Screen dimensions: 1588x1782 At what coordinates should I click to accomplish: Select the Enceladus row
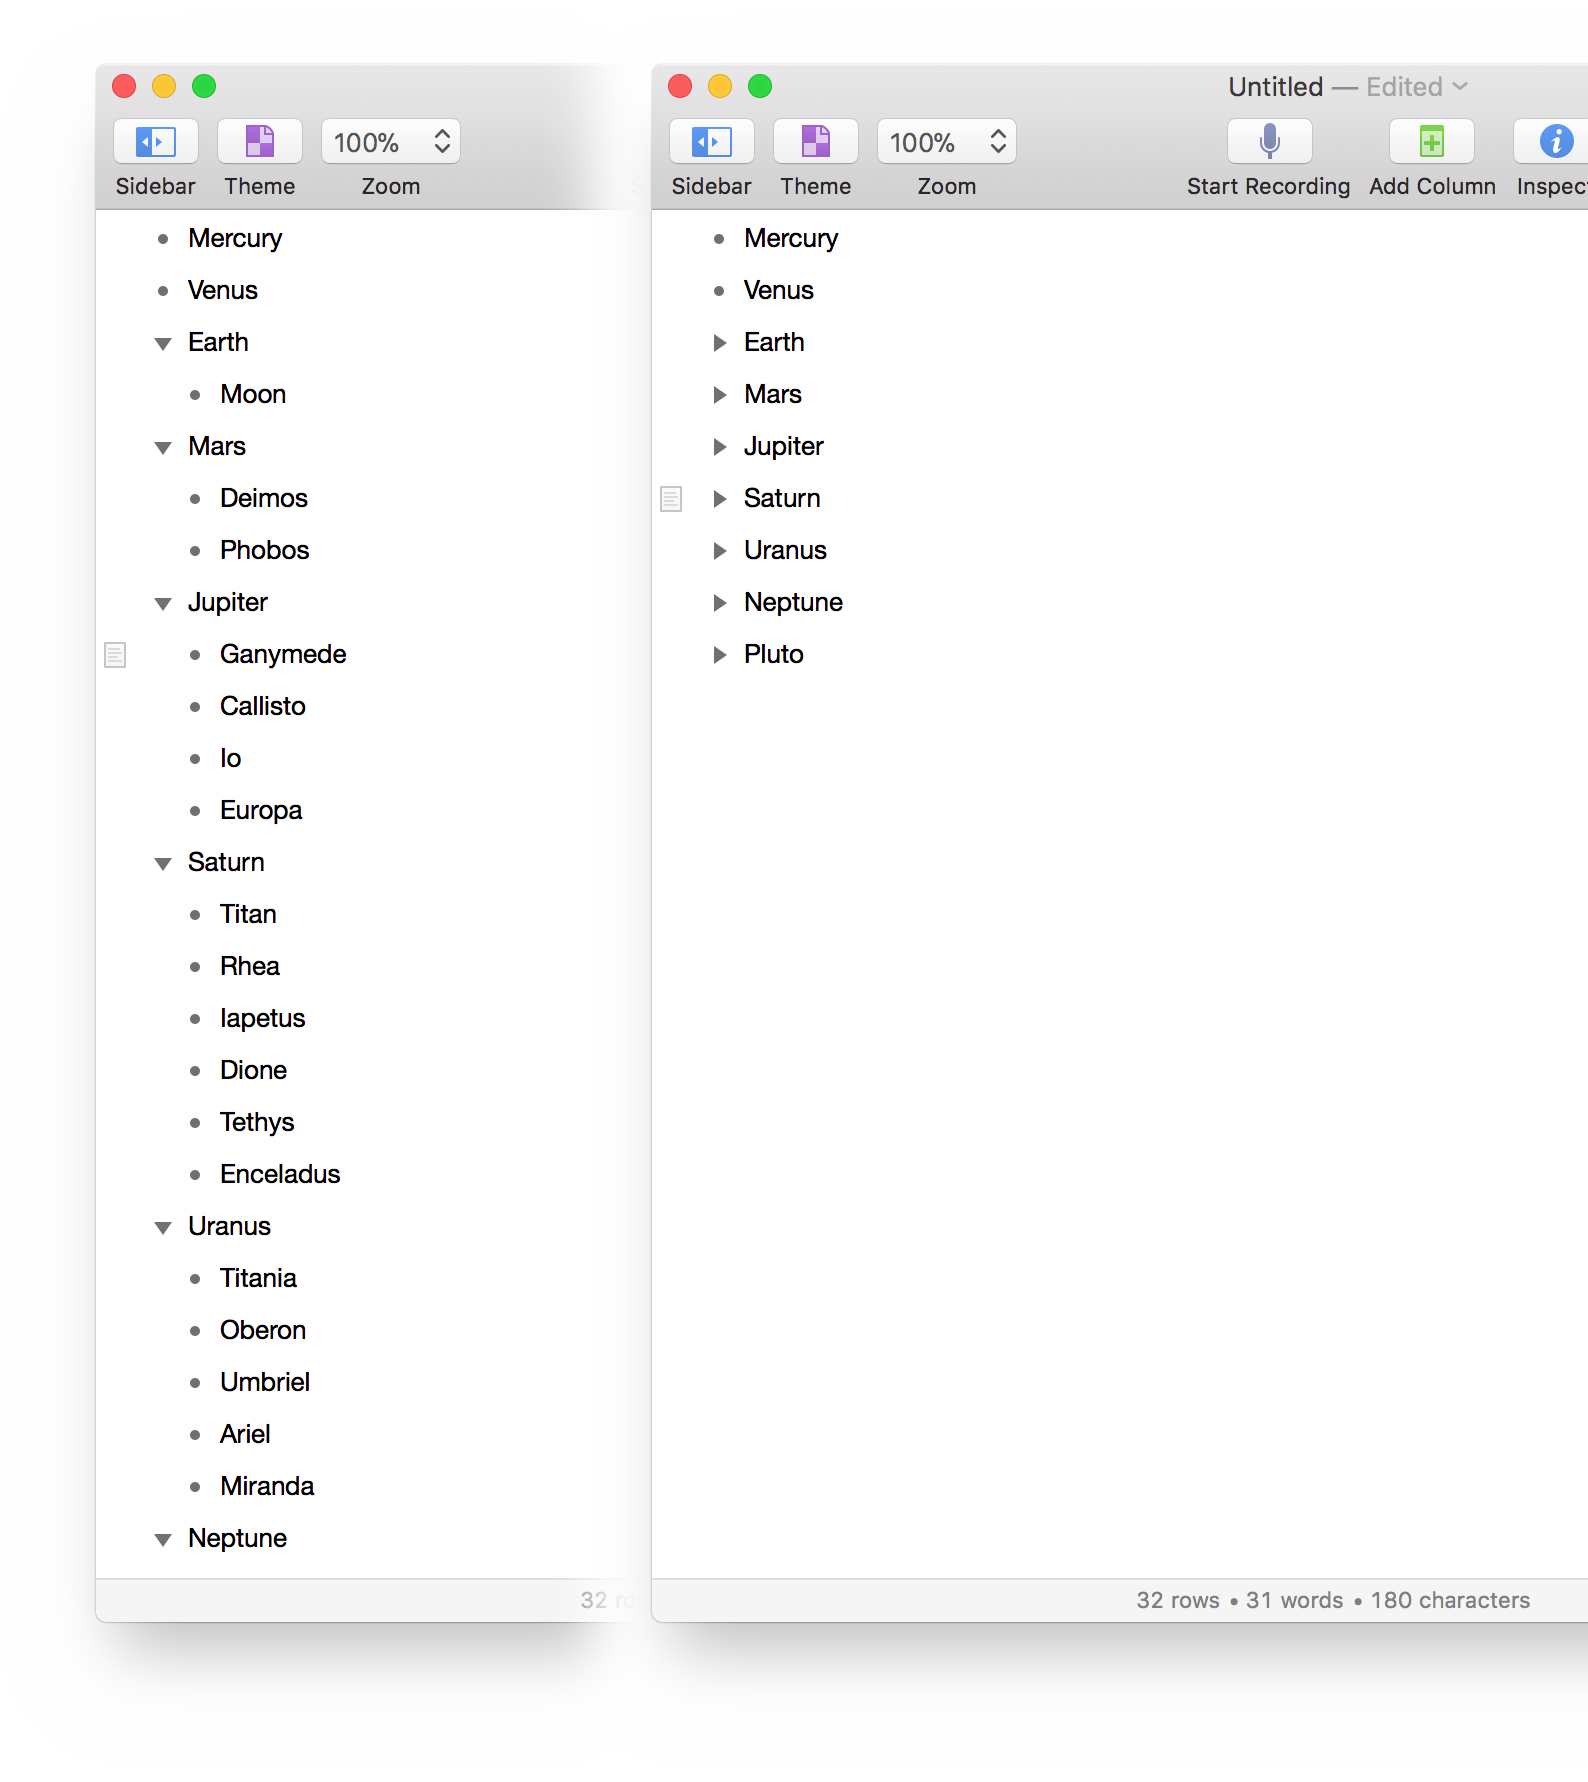(280, 1174)
